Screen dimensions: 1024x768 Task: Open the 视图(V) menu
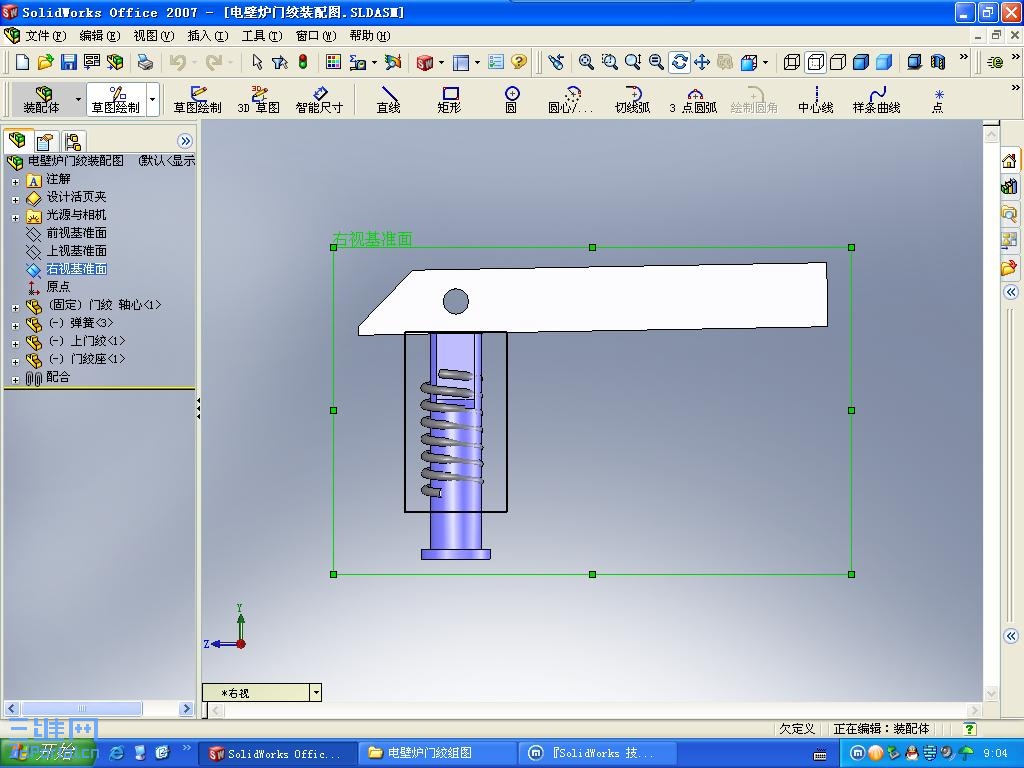coord(154,35)
